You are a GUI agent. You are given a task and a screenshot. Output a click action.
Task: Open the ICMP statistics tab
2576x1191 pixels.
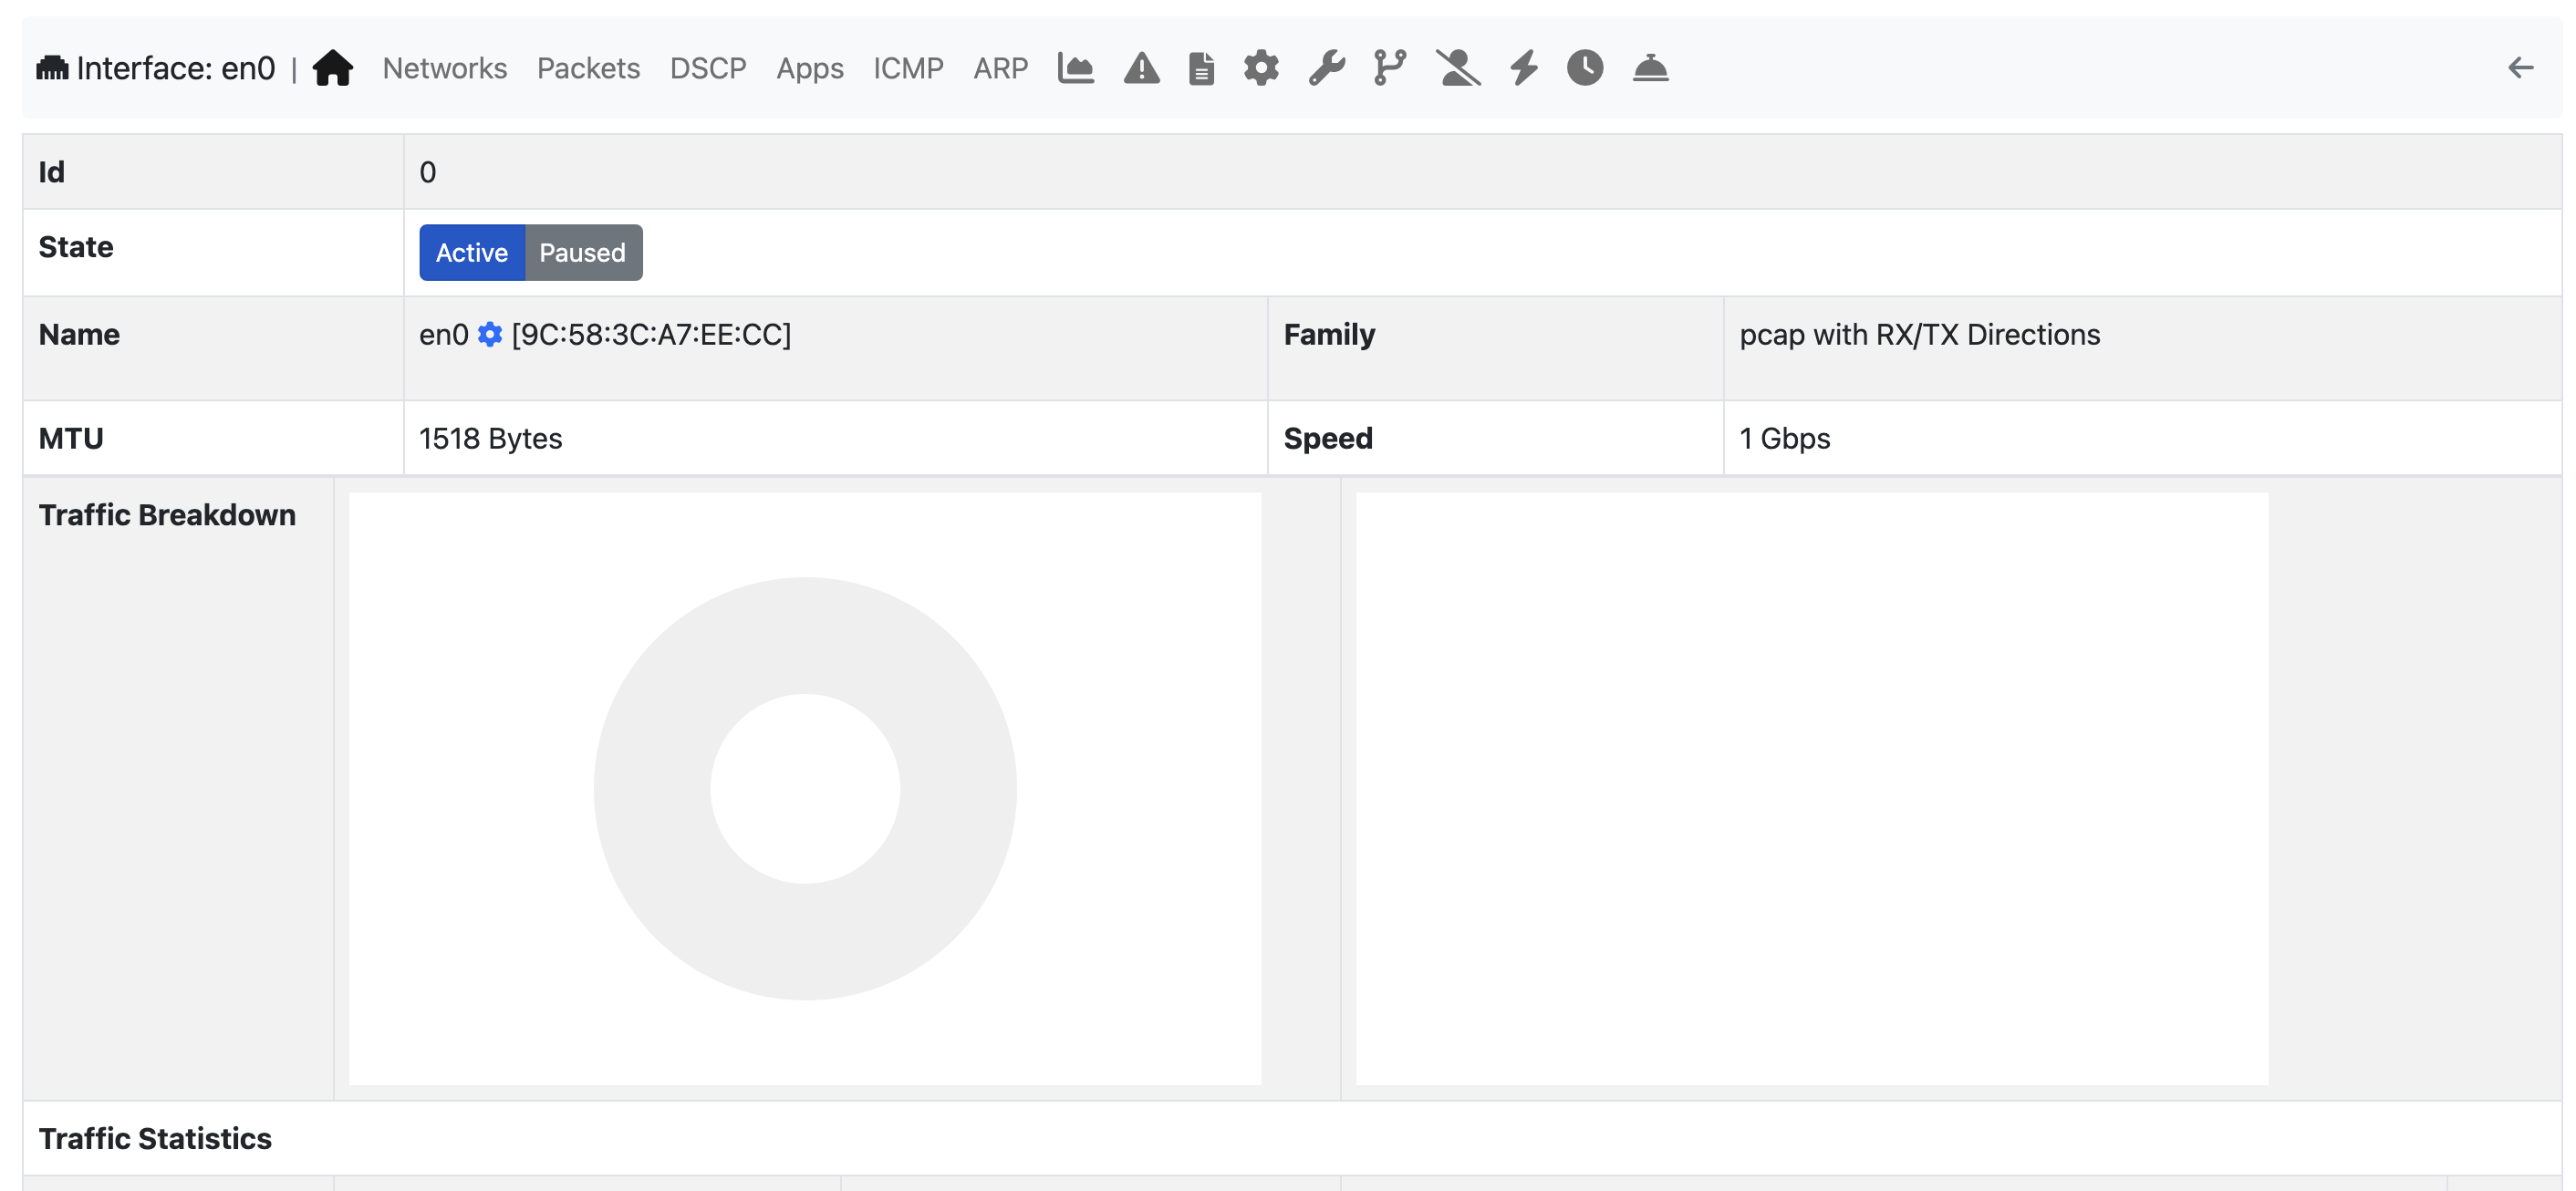[x=907, y=68]
